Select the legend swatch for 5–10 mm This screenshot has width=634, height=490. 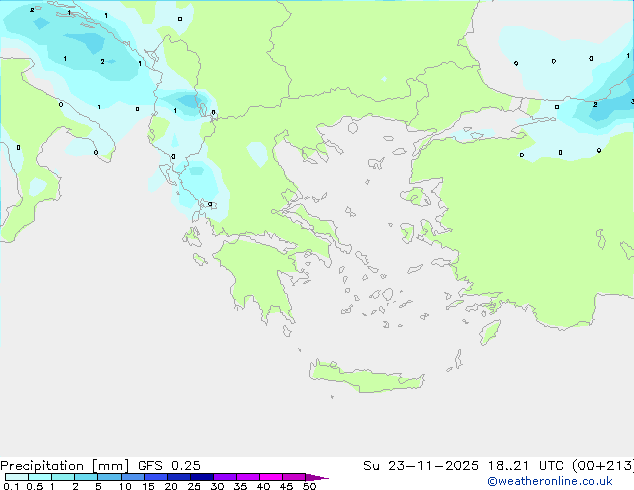click(109, 477)
